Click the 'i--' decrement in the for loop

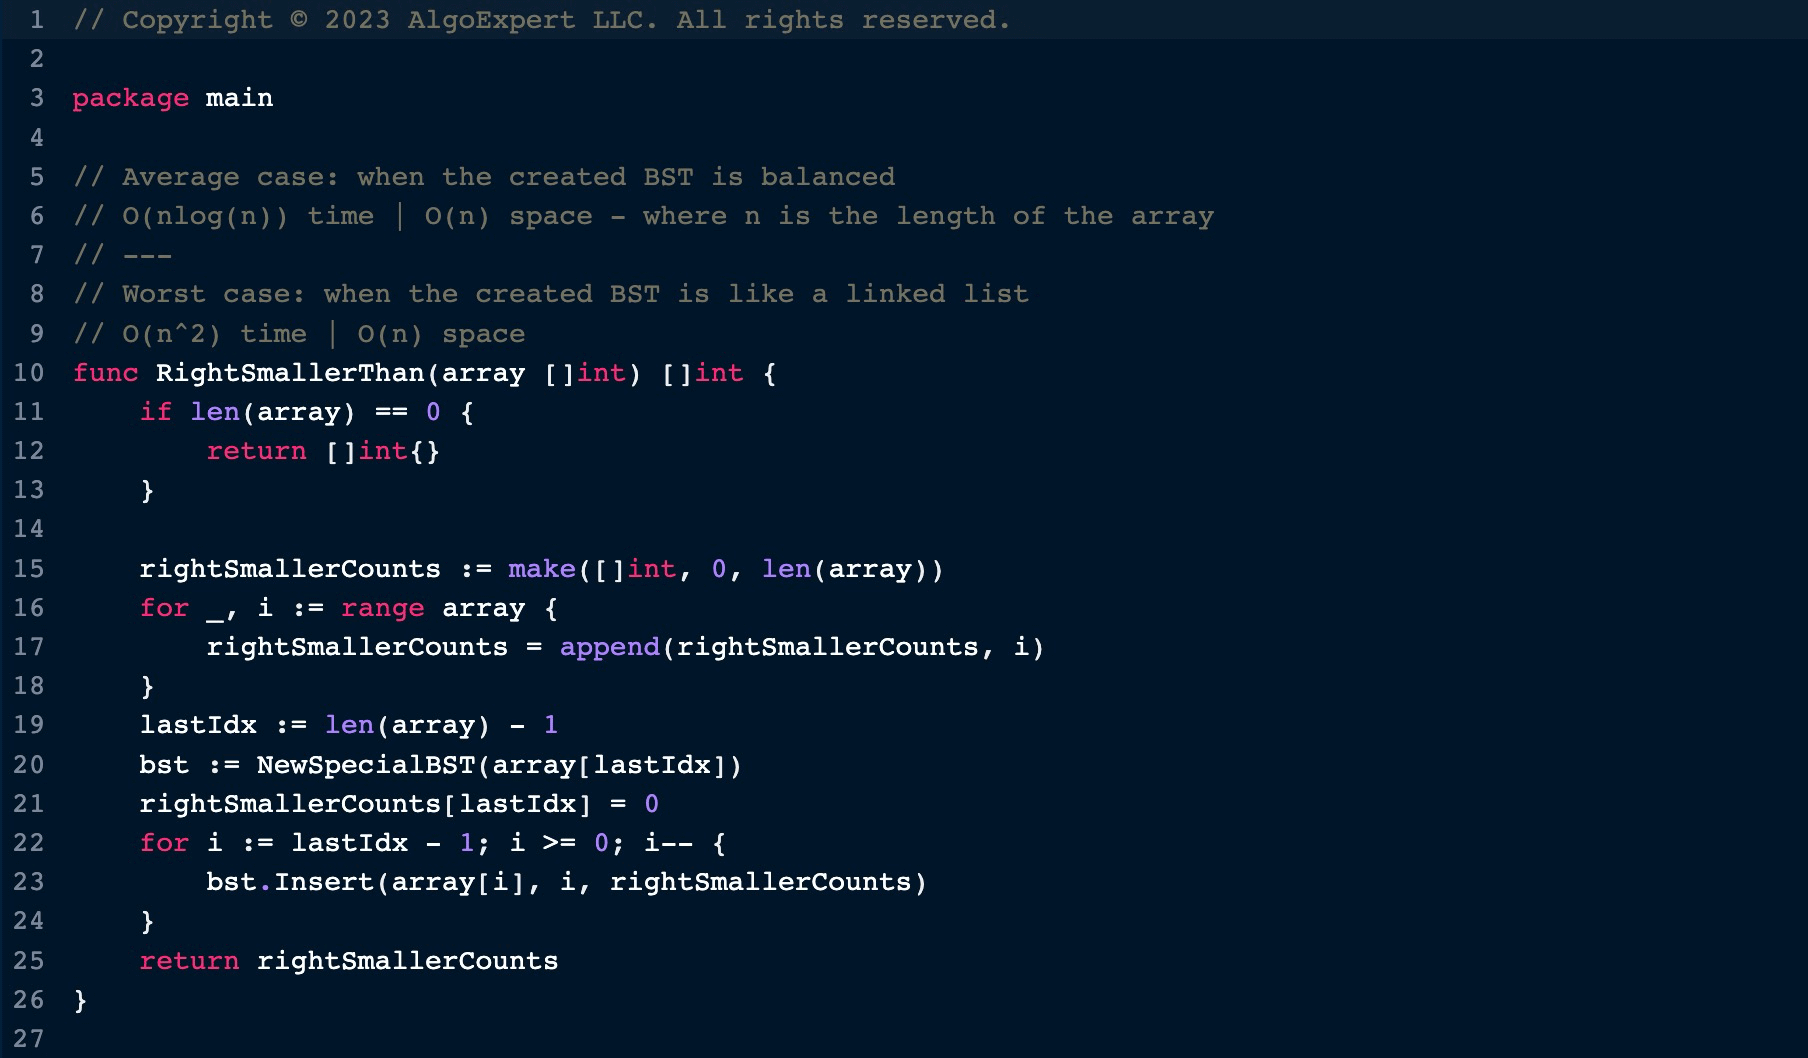pos(668,843)
